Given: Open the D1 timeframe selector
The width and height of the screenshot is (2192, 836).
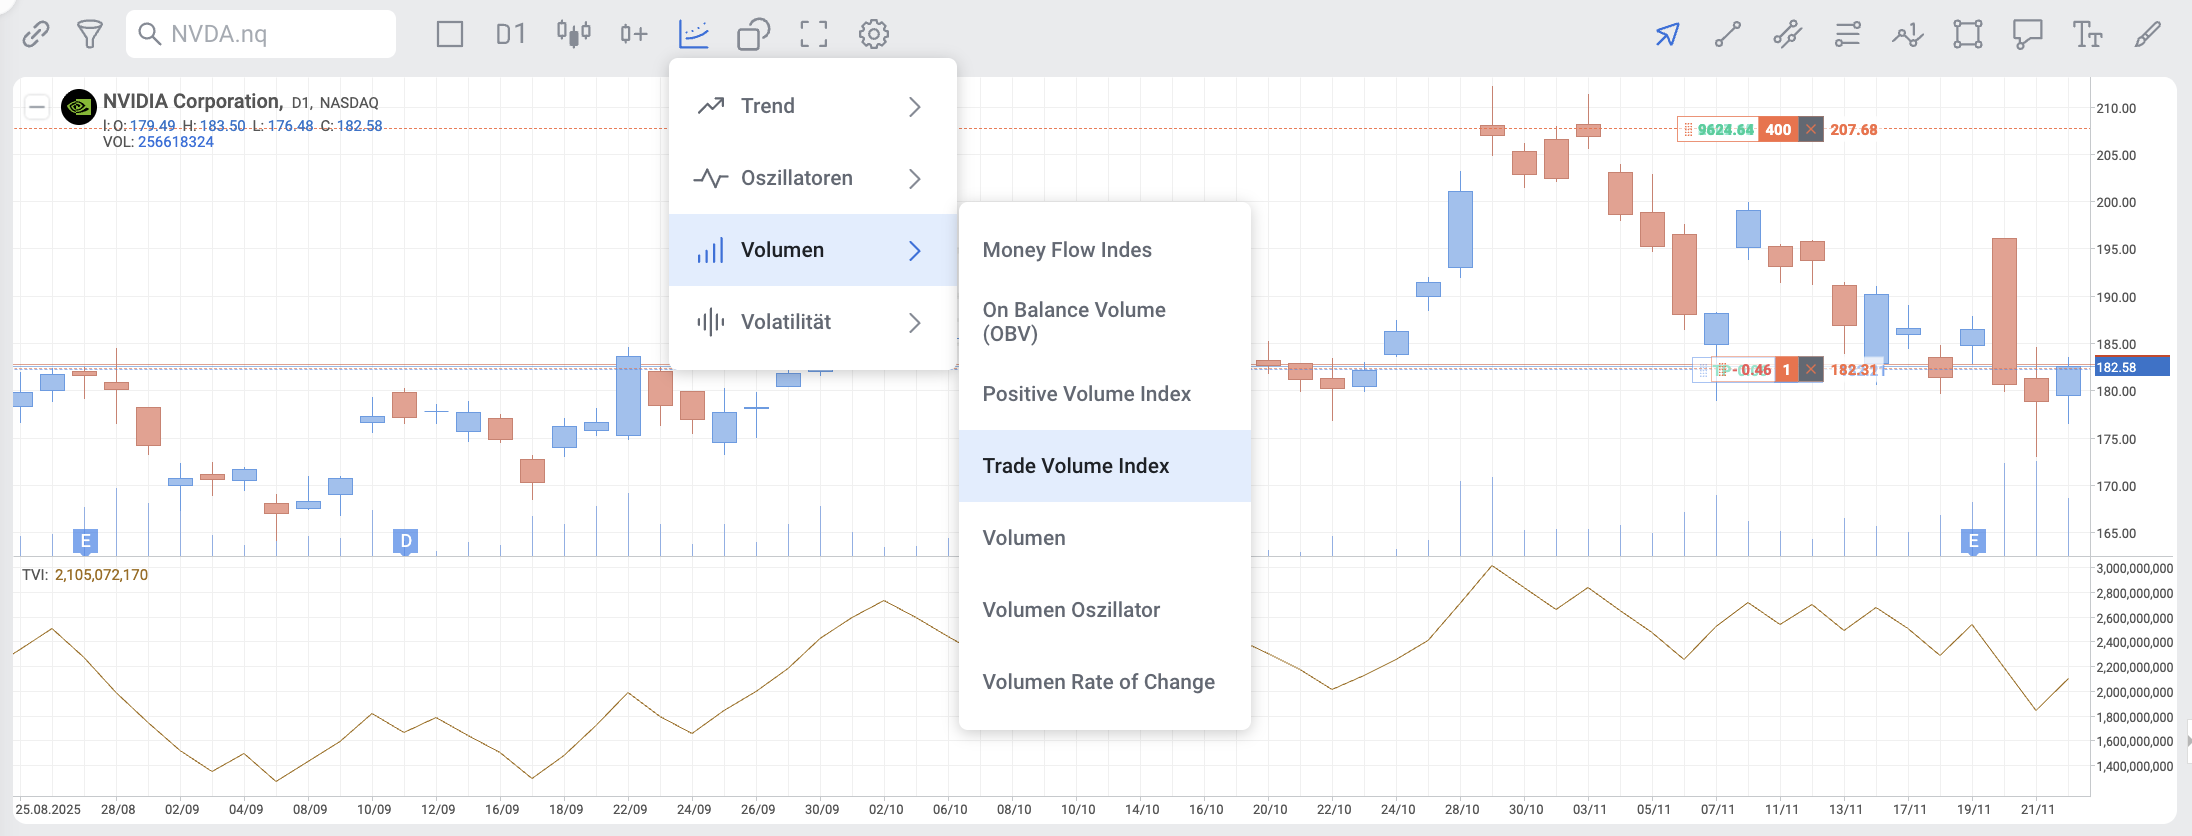Looking at the screenshot, I should point(511,34).
